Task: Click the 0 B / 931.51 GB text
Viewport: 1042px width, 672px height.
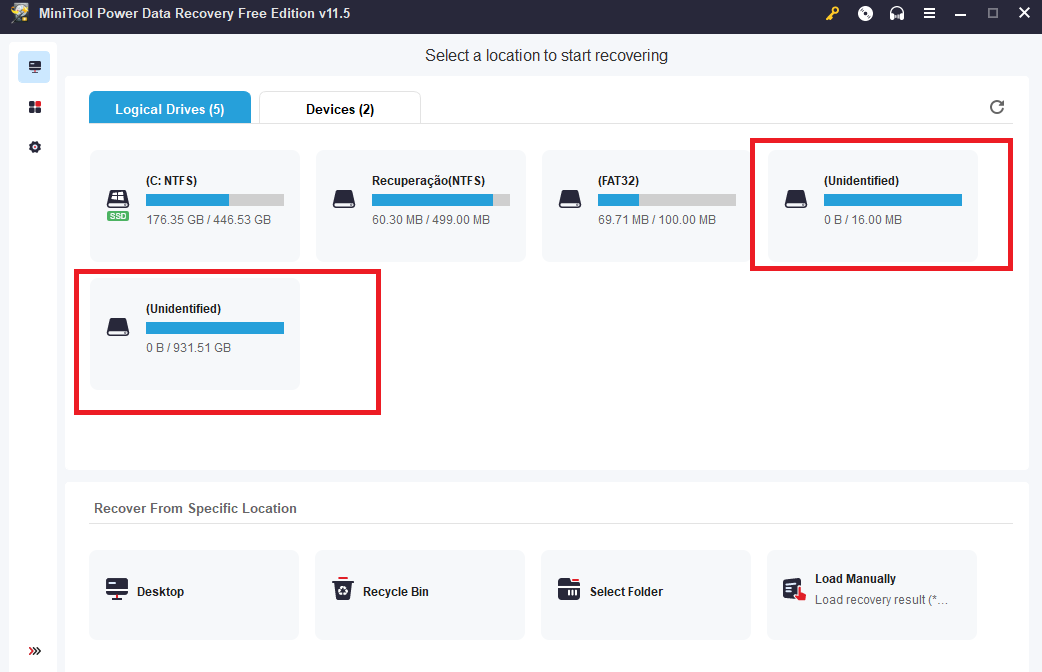Action: point(188,348)
